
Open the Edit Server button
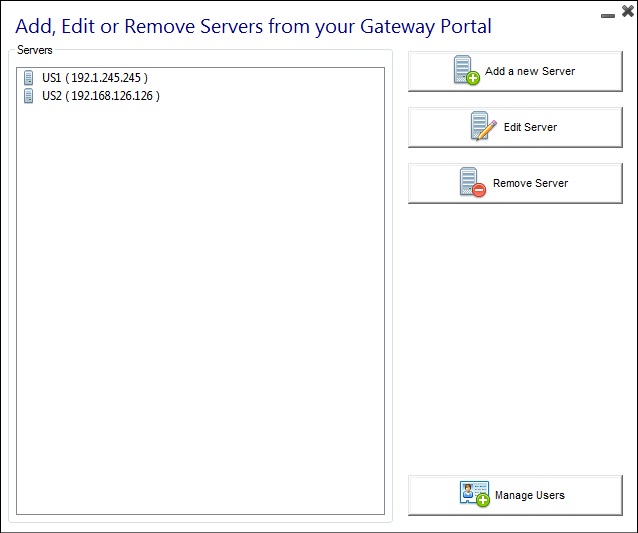[515, 128]
